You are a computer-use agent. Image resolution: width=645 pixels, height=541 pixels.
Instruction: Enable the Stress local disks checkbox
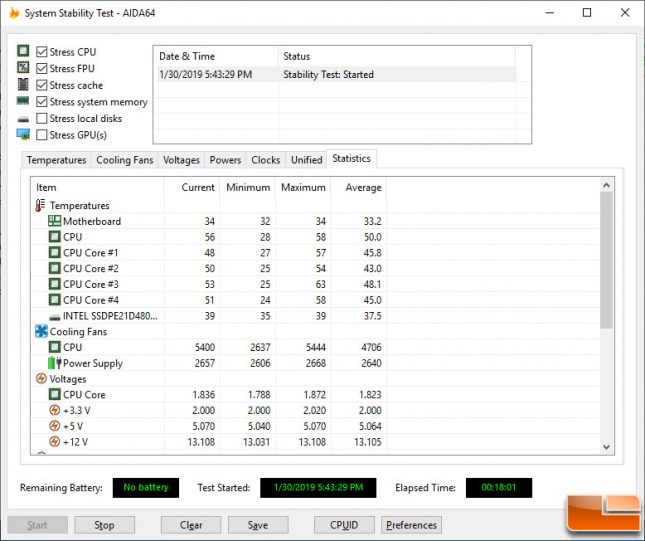(42, 118)
